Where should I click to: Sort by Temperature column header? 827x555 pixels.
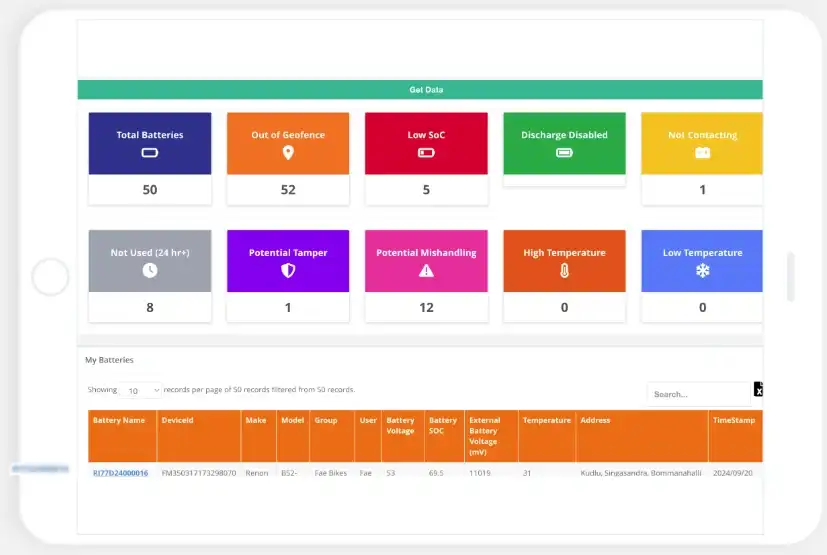pyautogui.click(x=546, y=421)
